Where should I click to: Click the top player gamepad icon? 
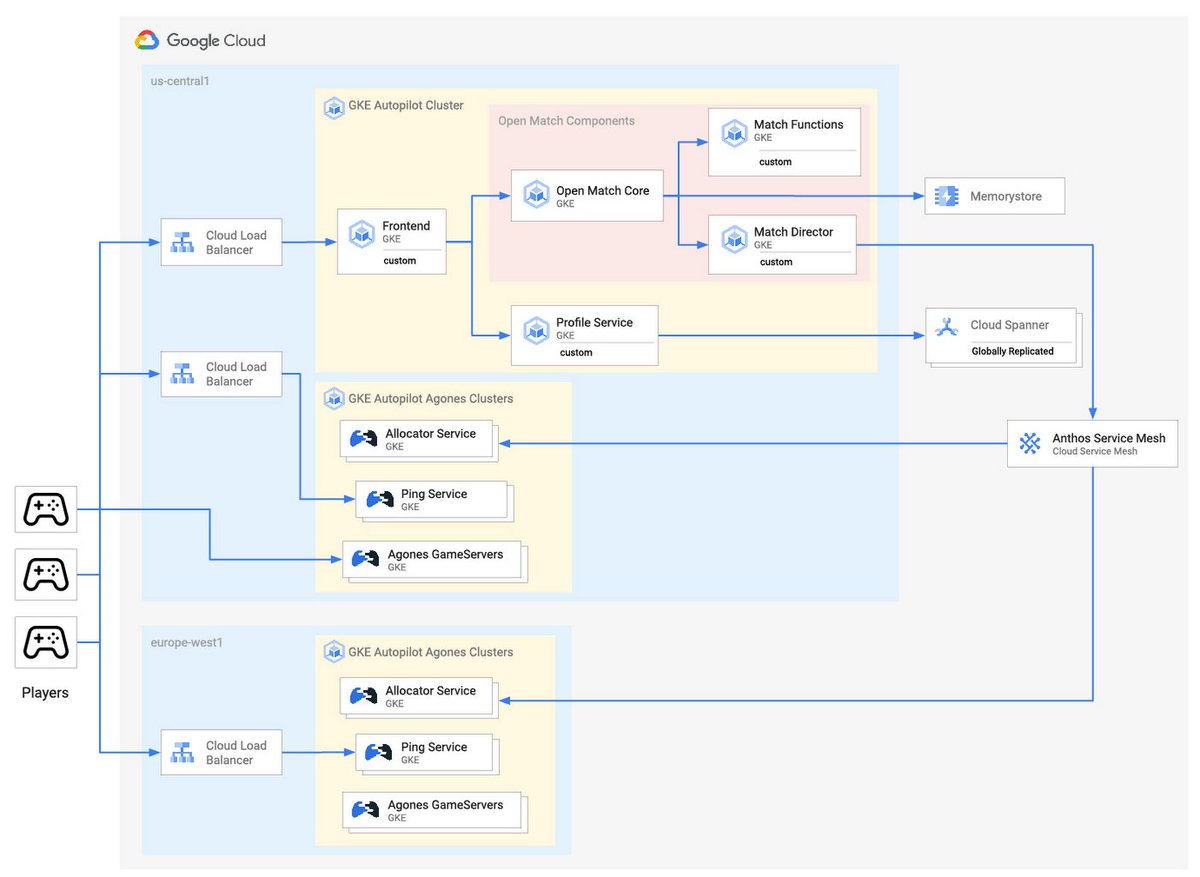click(46, 509)
